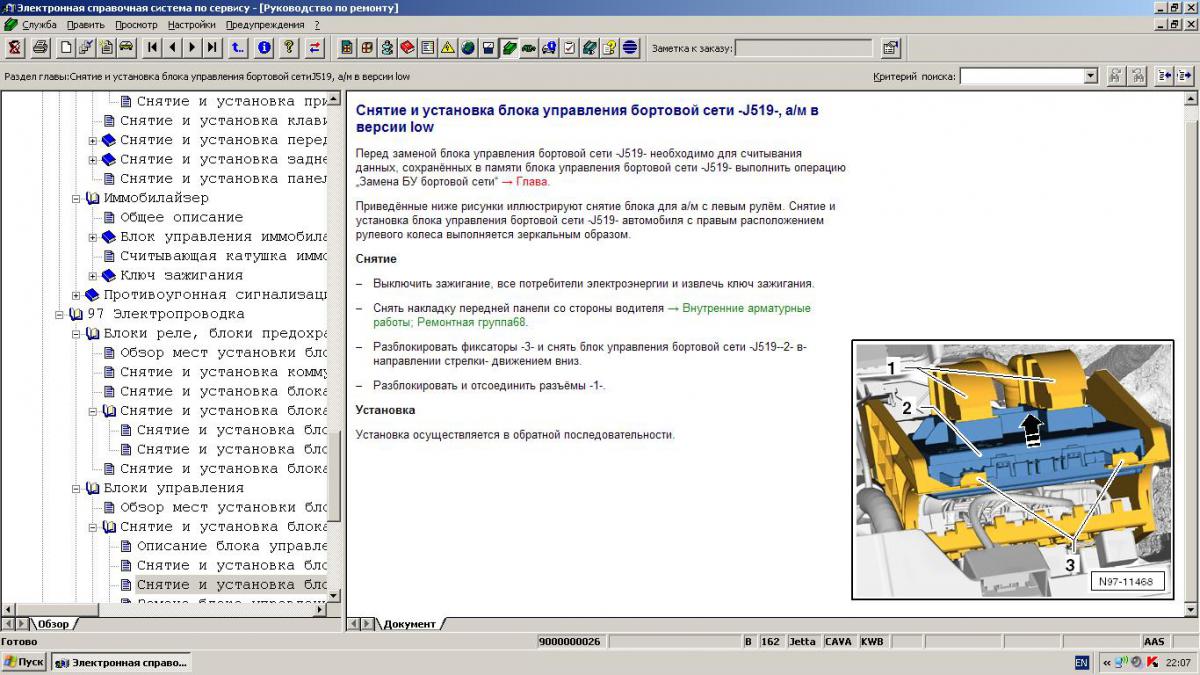Click the first binoculars search icon

tap(1116, 76)
